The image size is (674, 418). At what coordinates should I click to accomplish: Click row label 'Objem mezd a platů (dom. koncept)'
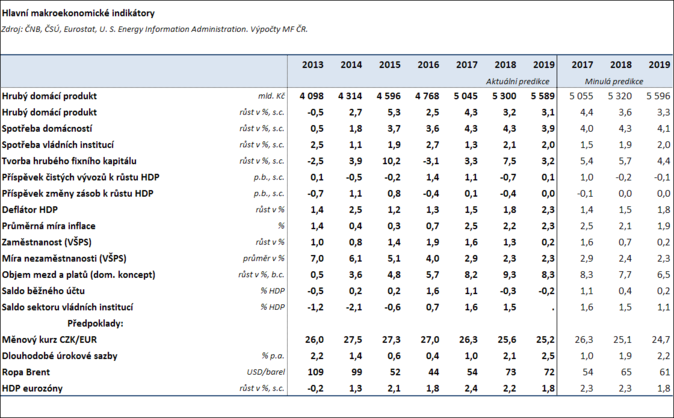click(79, 275)
